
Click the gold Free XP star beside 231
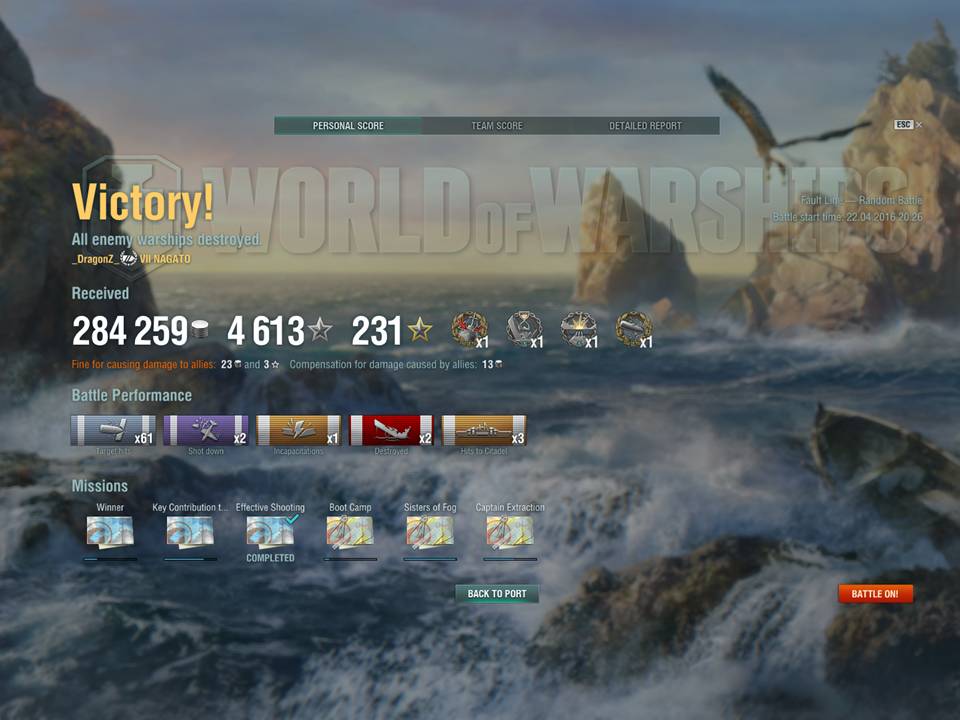point(420,329)
